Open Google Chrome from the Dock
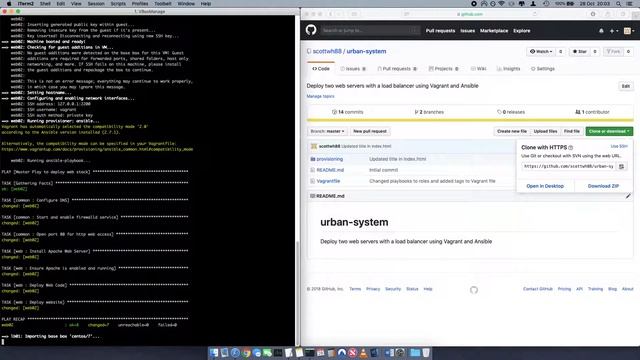Image resolution: width=640 pixels, height=360 pixels. 246,353
